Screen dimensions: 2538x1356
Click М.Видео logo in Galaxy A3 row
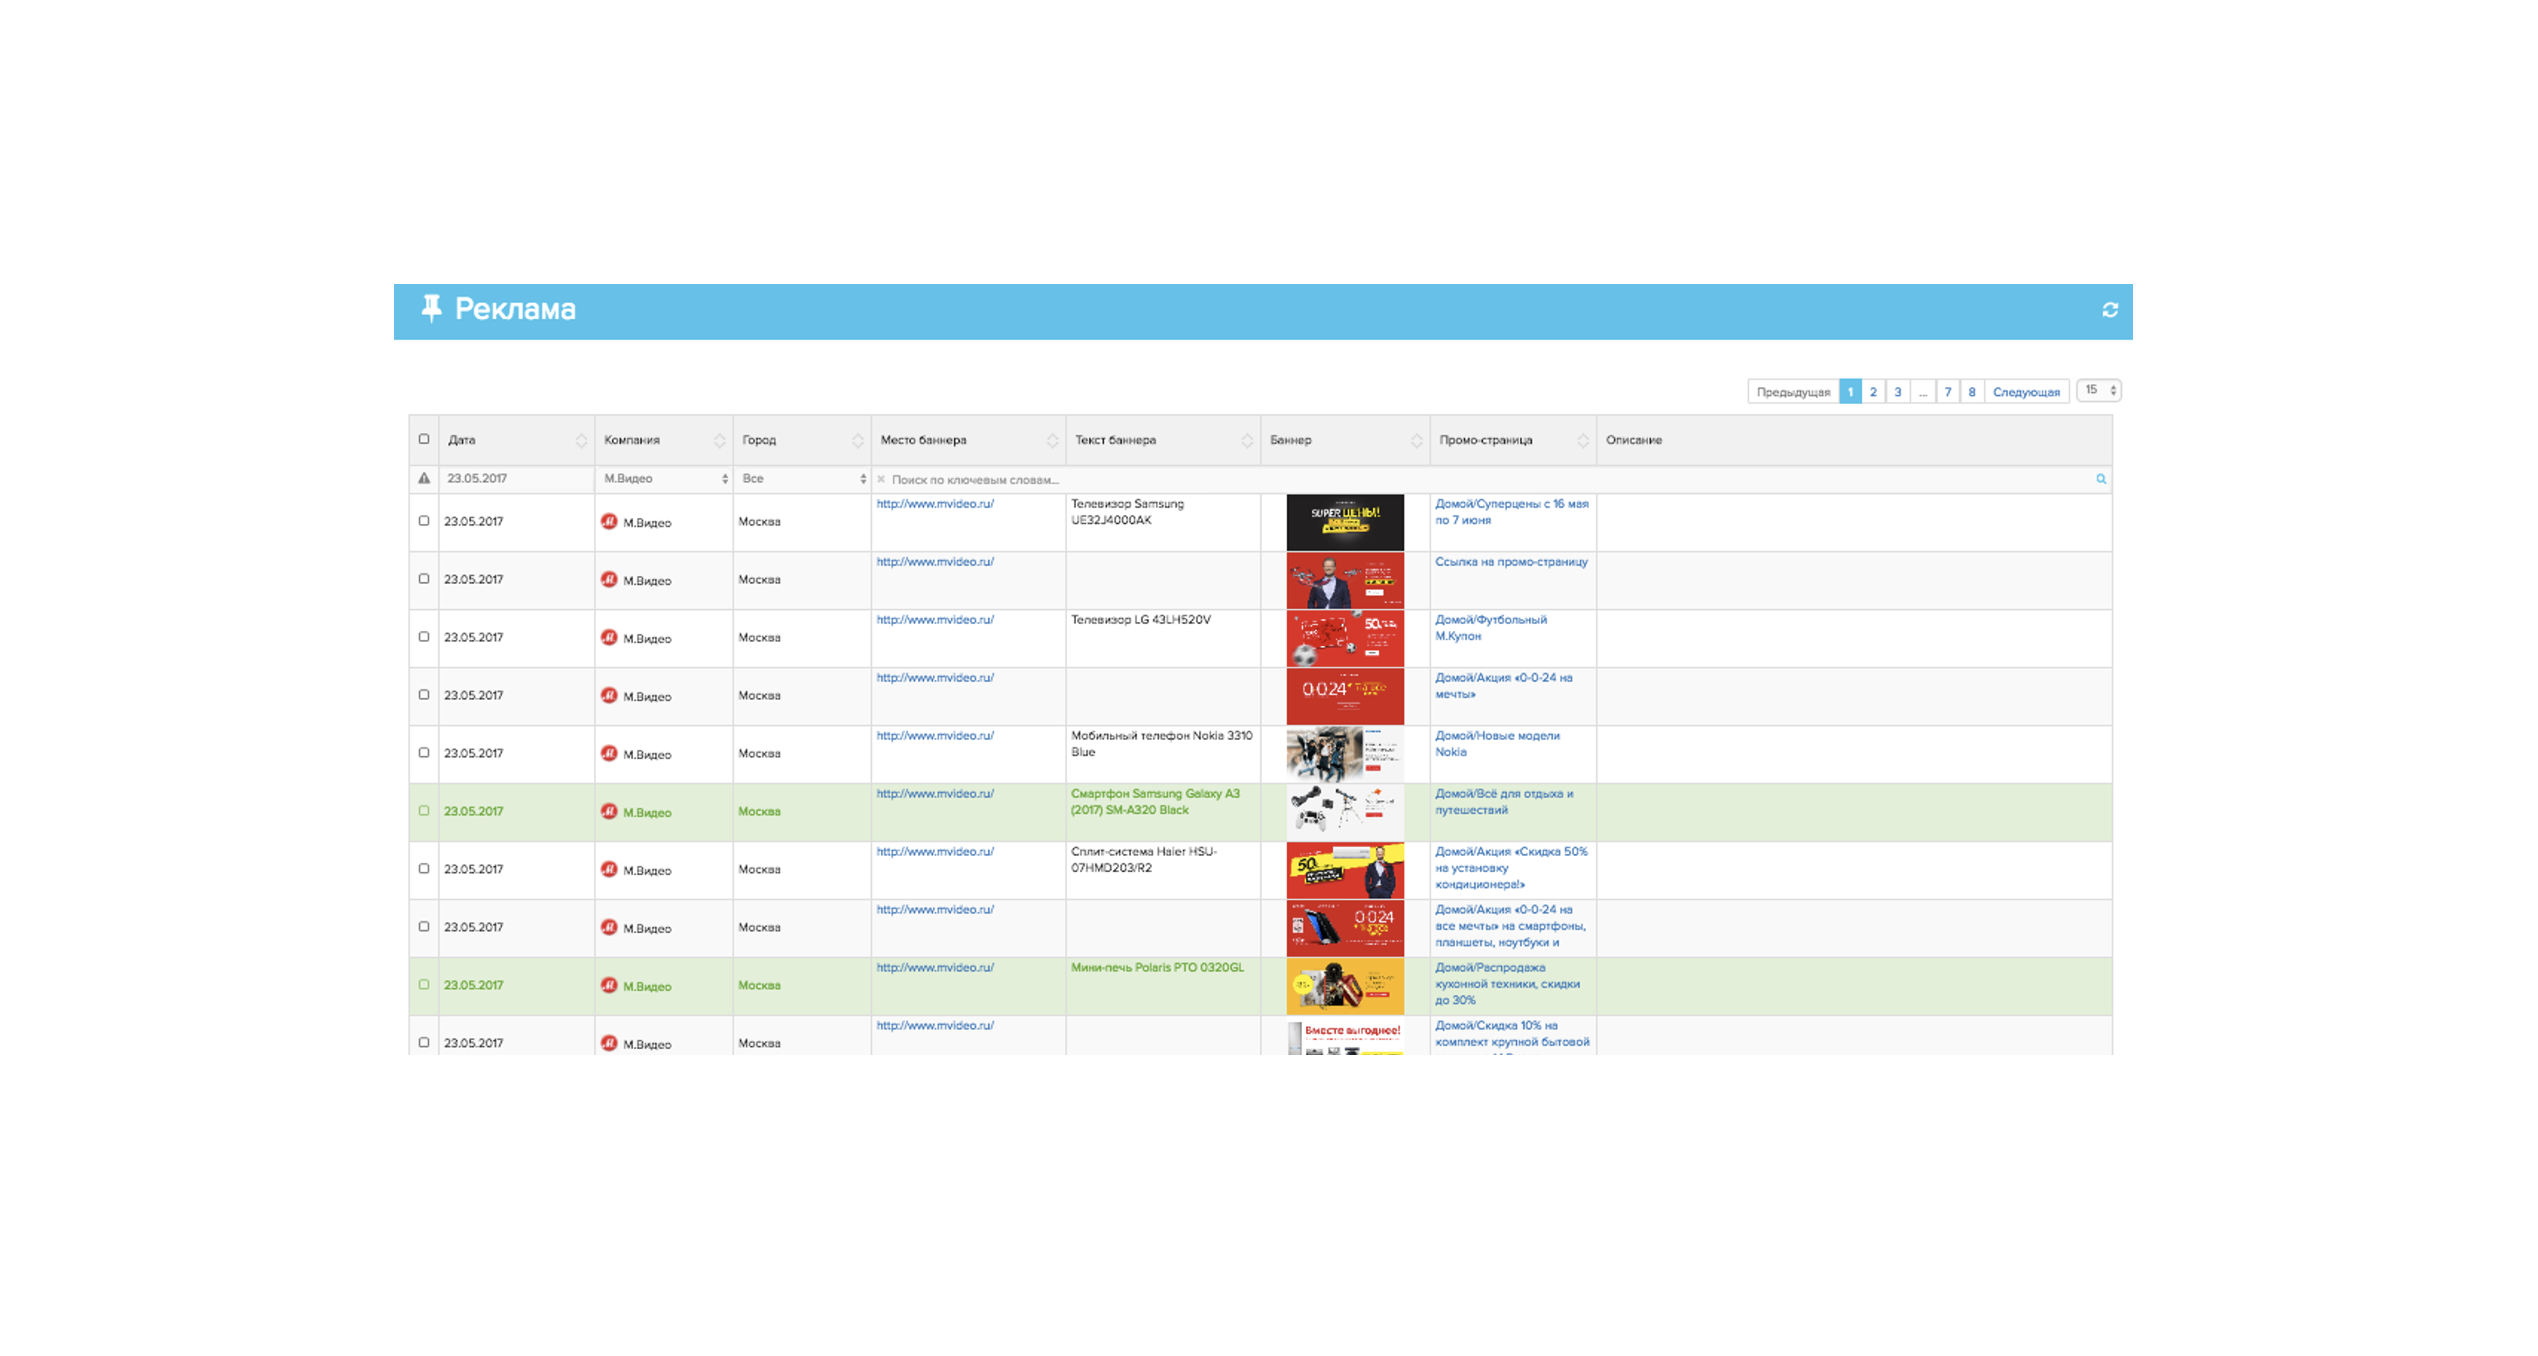click(609, 811)
